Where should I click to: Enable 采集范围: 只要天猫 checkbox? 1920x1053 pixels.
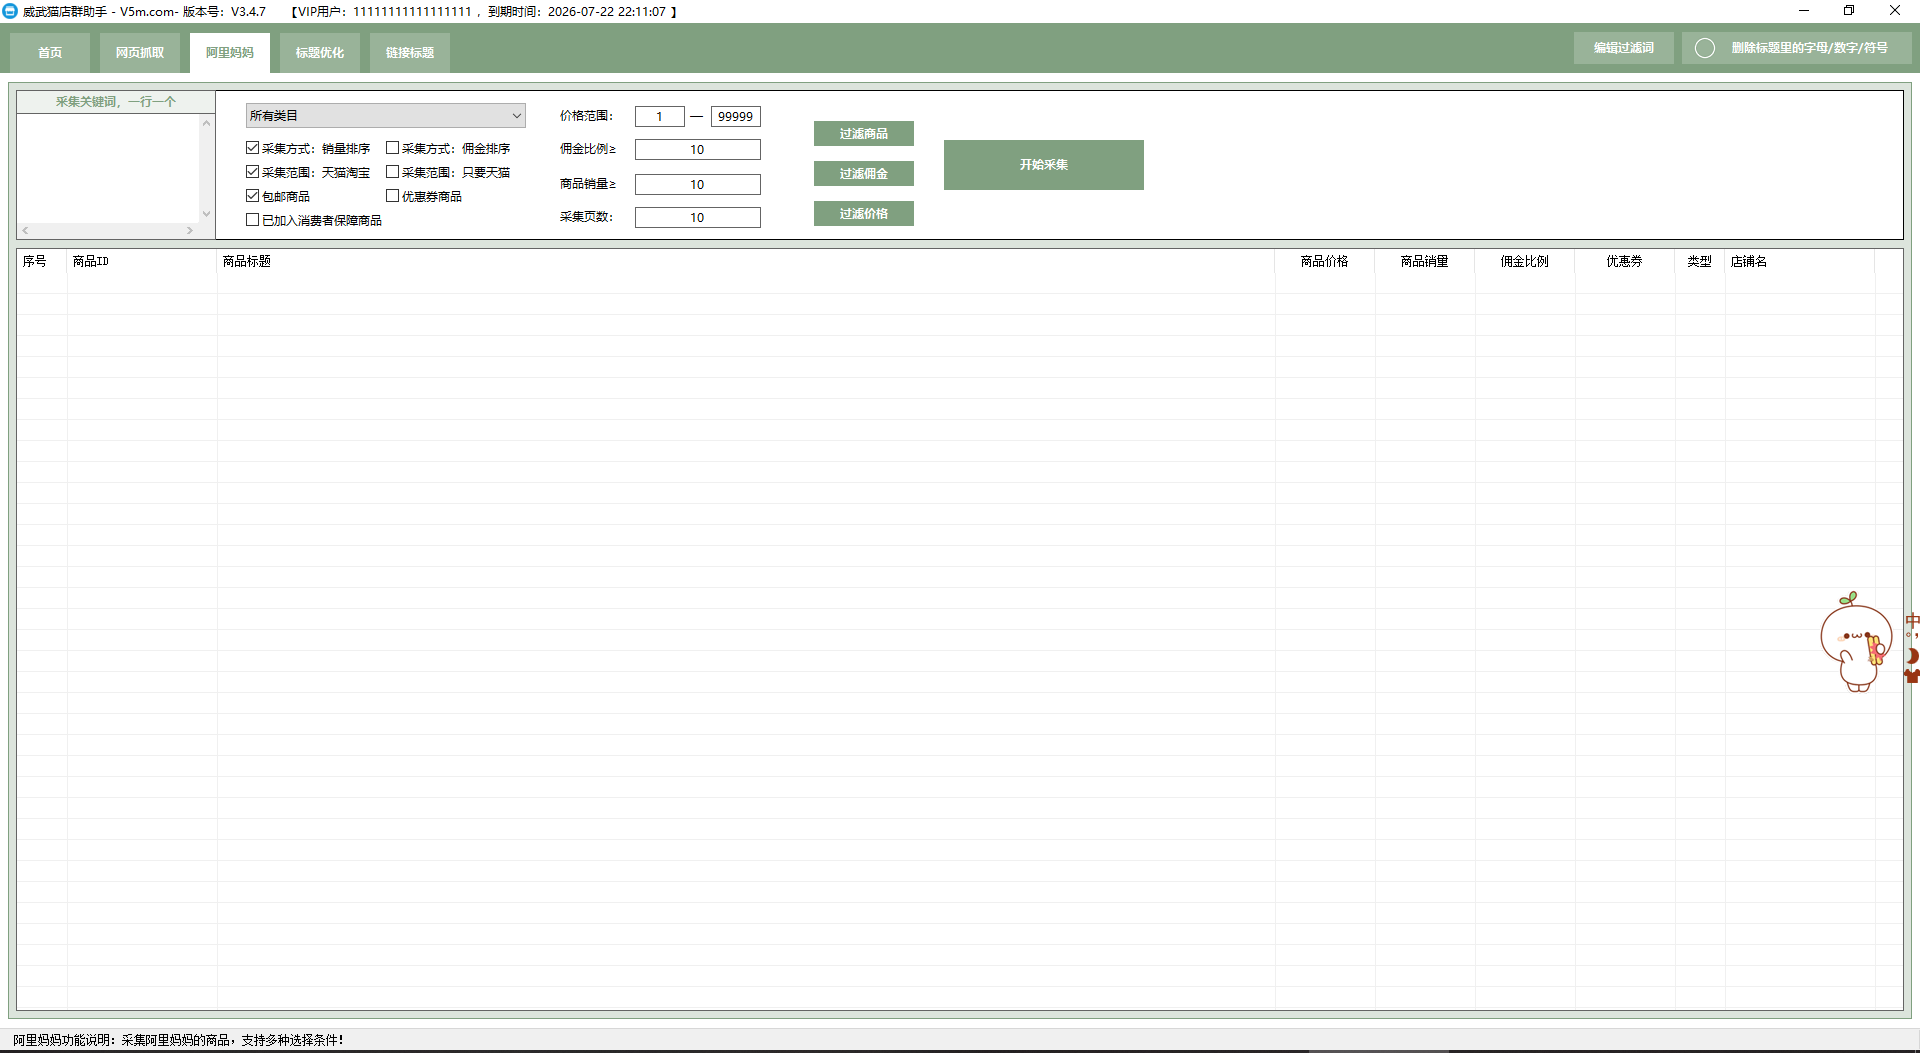coord(393,172)
